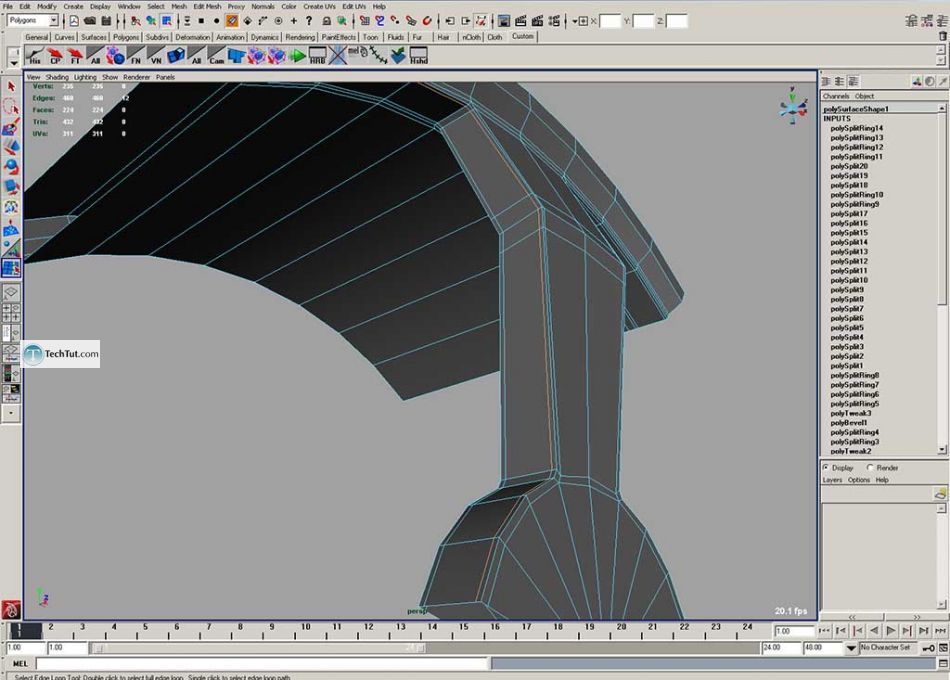Click the left double-arrow layer button
The image size is (950, 680).
click(852, 616)
